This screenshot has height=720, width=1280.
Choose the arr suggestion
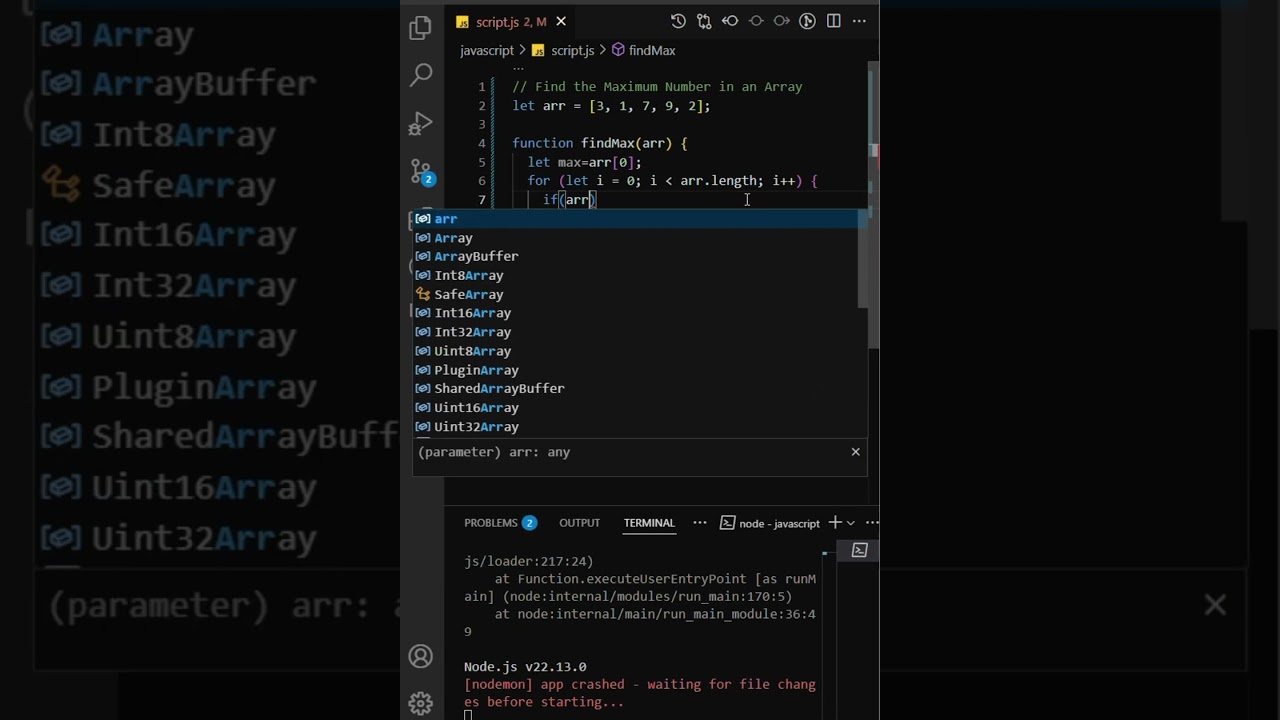click(640, 219)
